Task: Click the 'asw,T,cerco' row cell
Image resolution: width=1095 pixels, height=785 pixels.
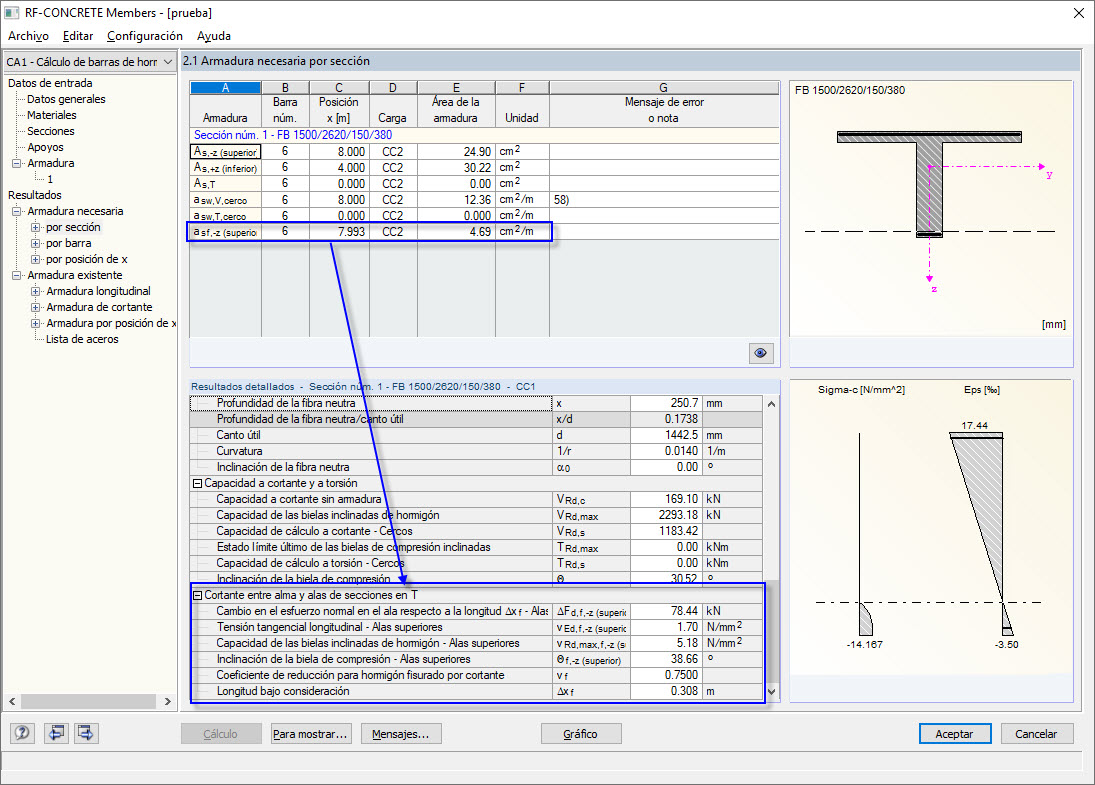Action: tap(226, 216)
